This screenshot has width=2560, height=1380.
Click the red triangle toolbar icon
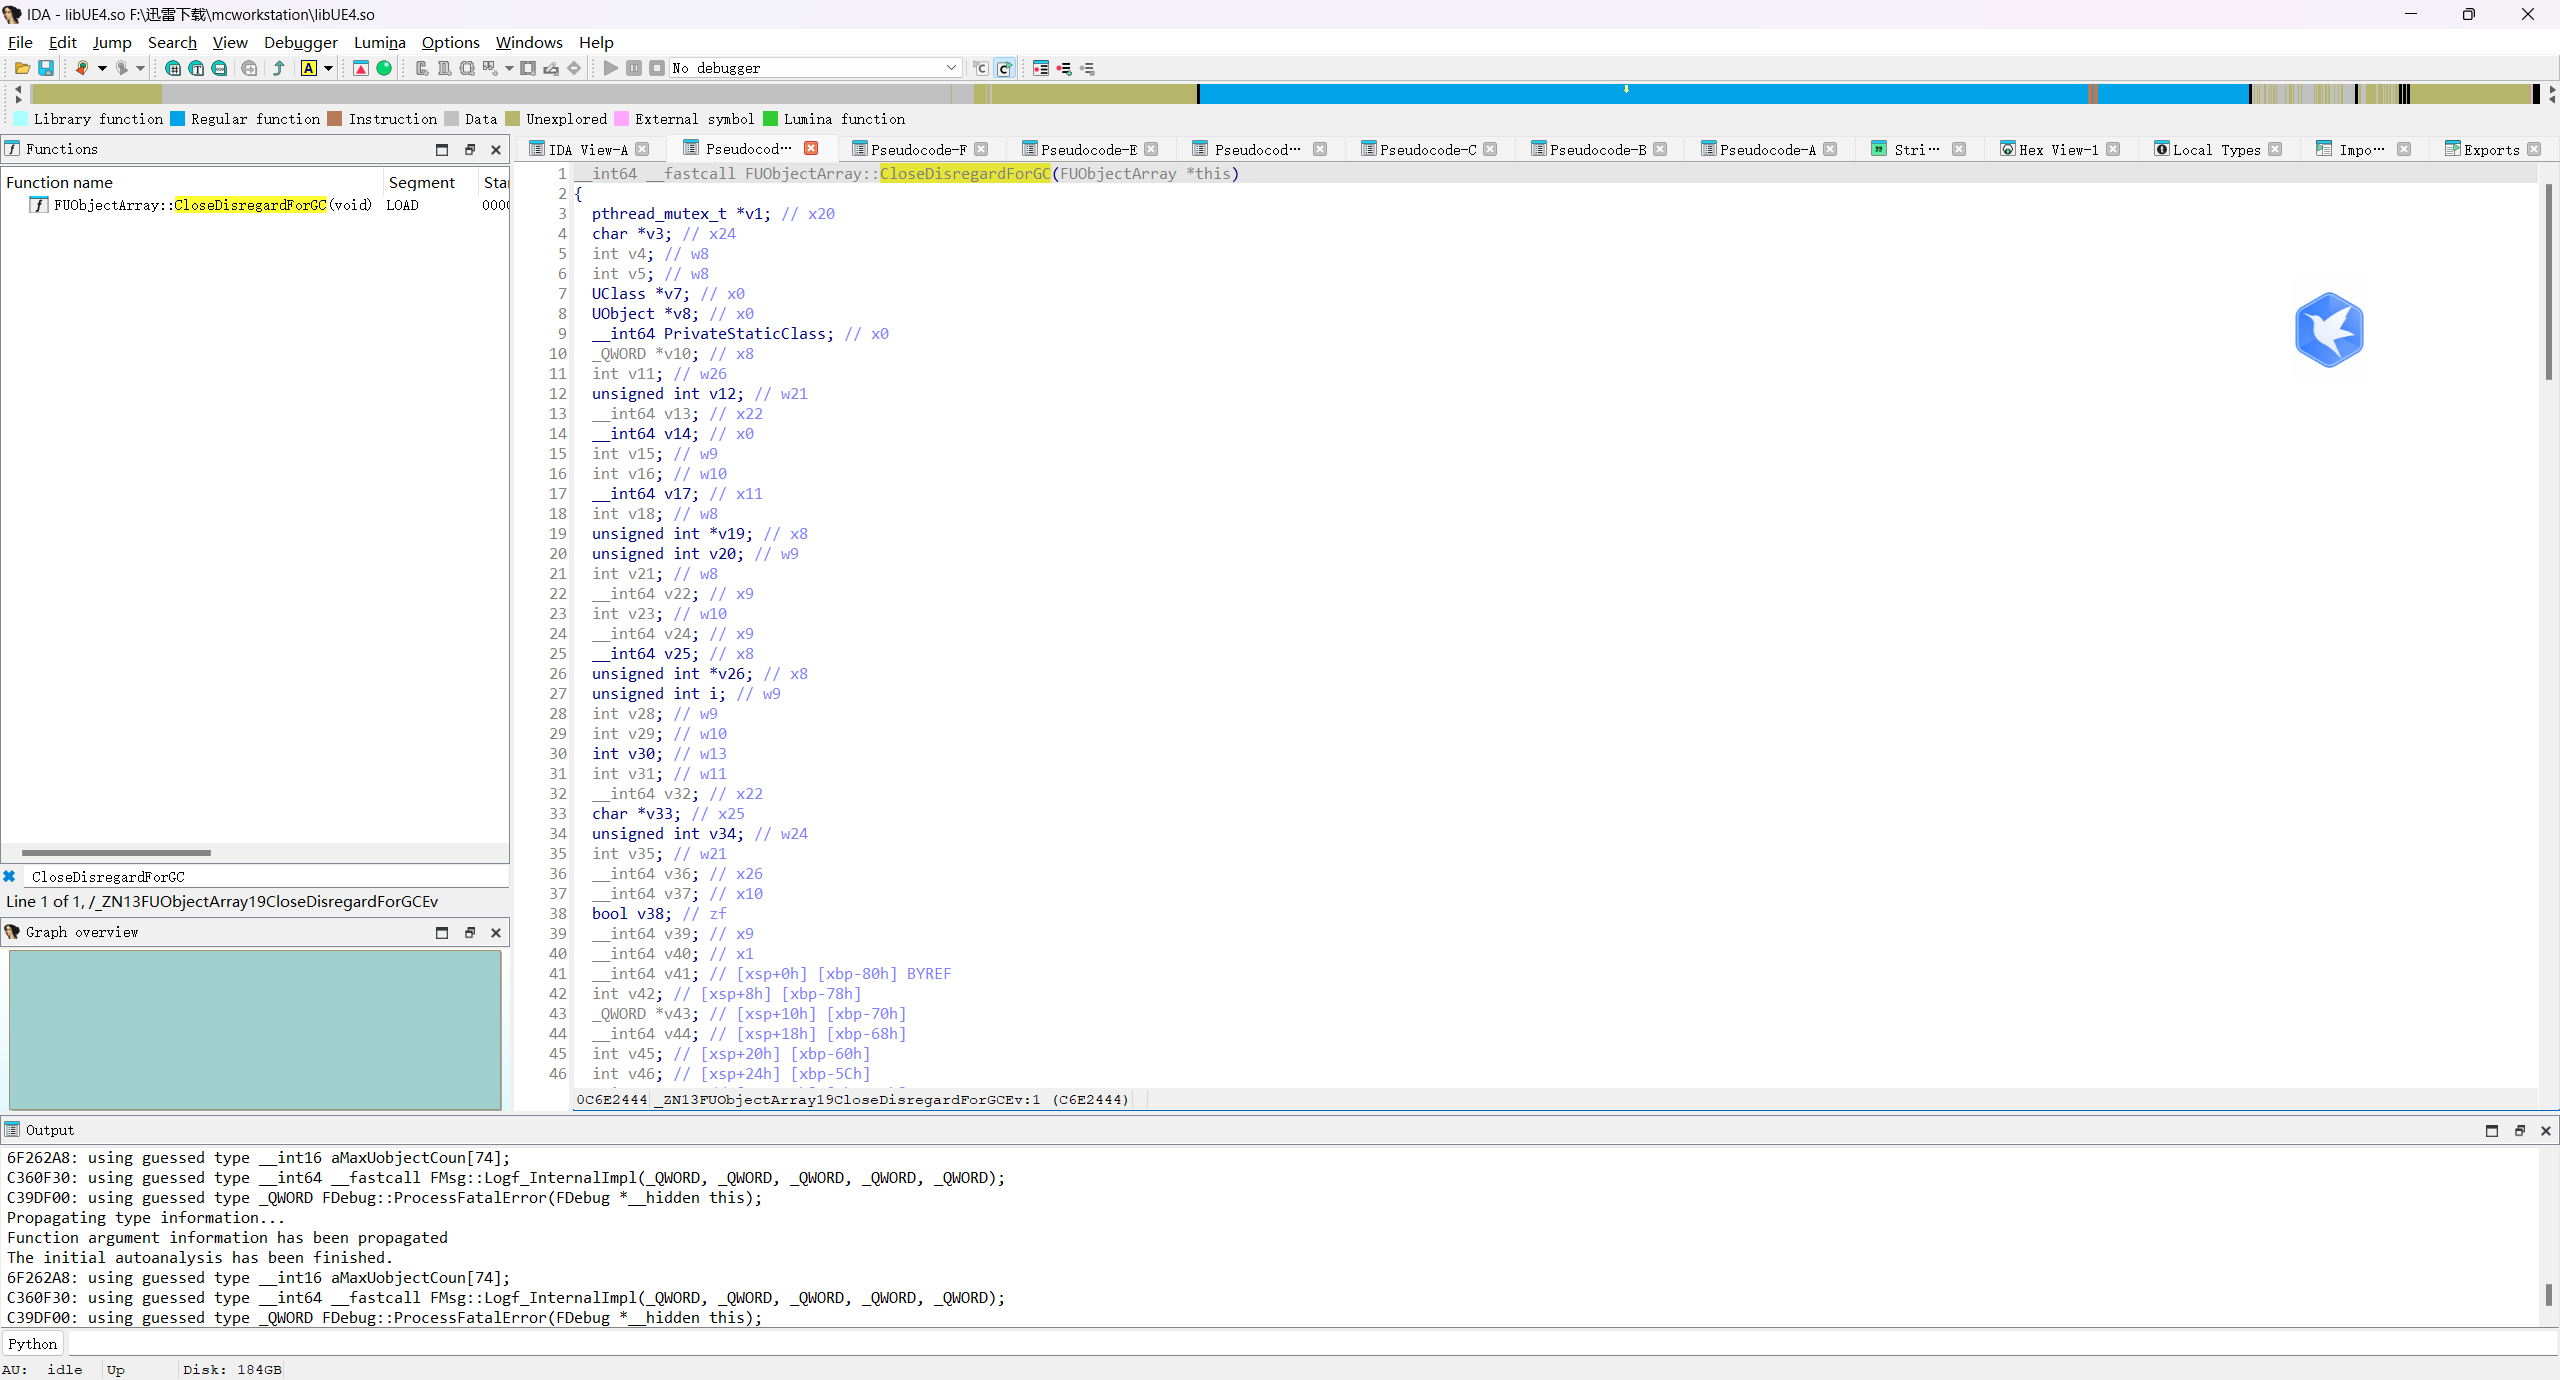[x=361, y=68]
